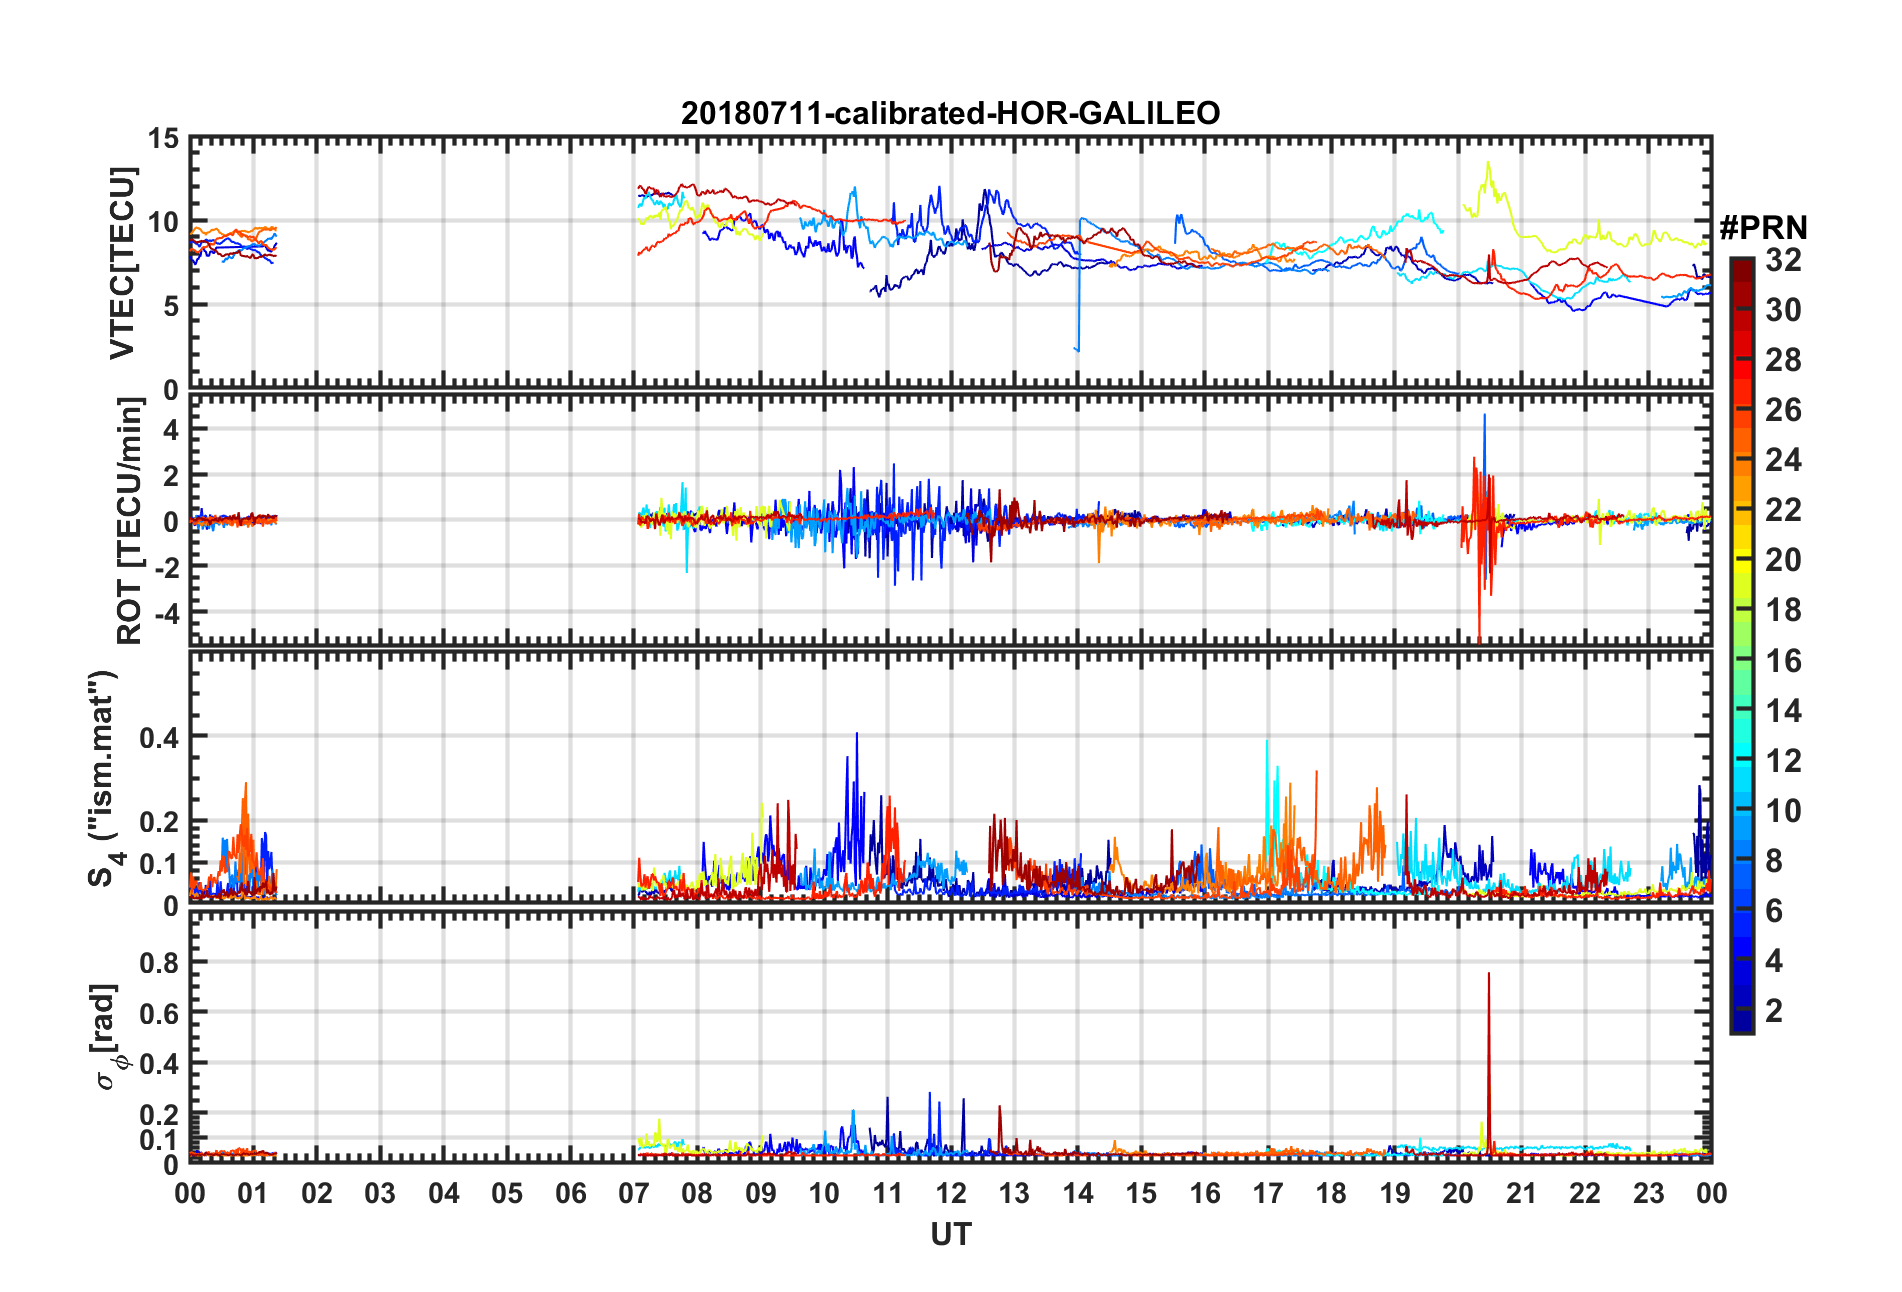The height and width of the screenshot is (1292, 1902).
Task: Click the PRN colorbar gradient strip
Action: point(1742,646)
